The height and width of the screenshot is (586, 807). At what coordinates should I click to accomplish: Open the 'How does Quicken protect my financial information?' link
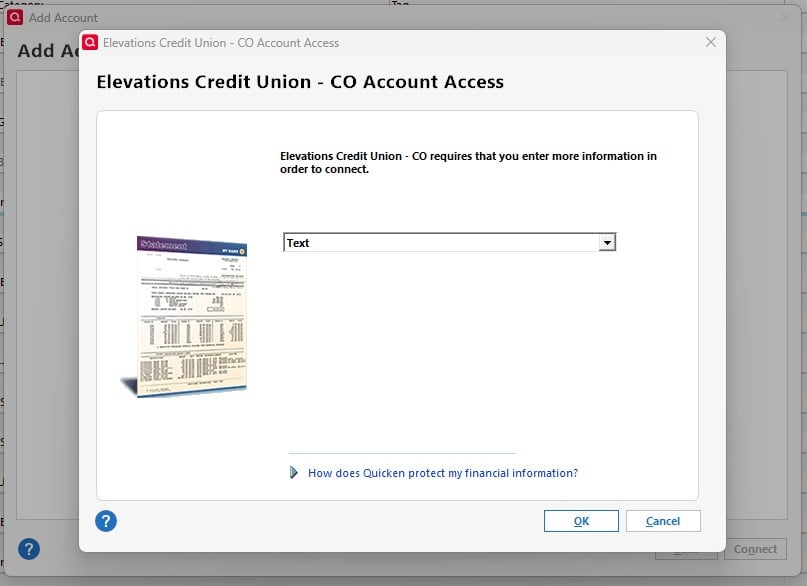click(443, 473)
